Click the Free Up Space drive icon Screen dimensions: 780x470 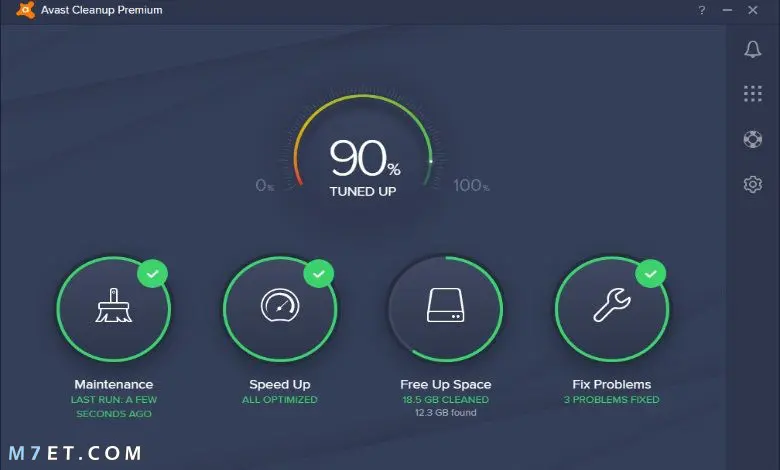(x=446, y=305)
